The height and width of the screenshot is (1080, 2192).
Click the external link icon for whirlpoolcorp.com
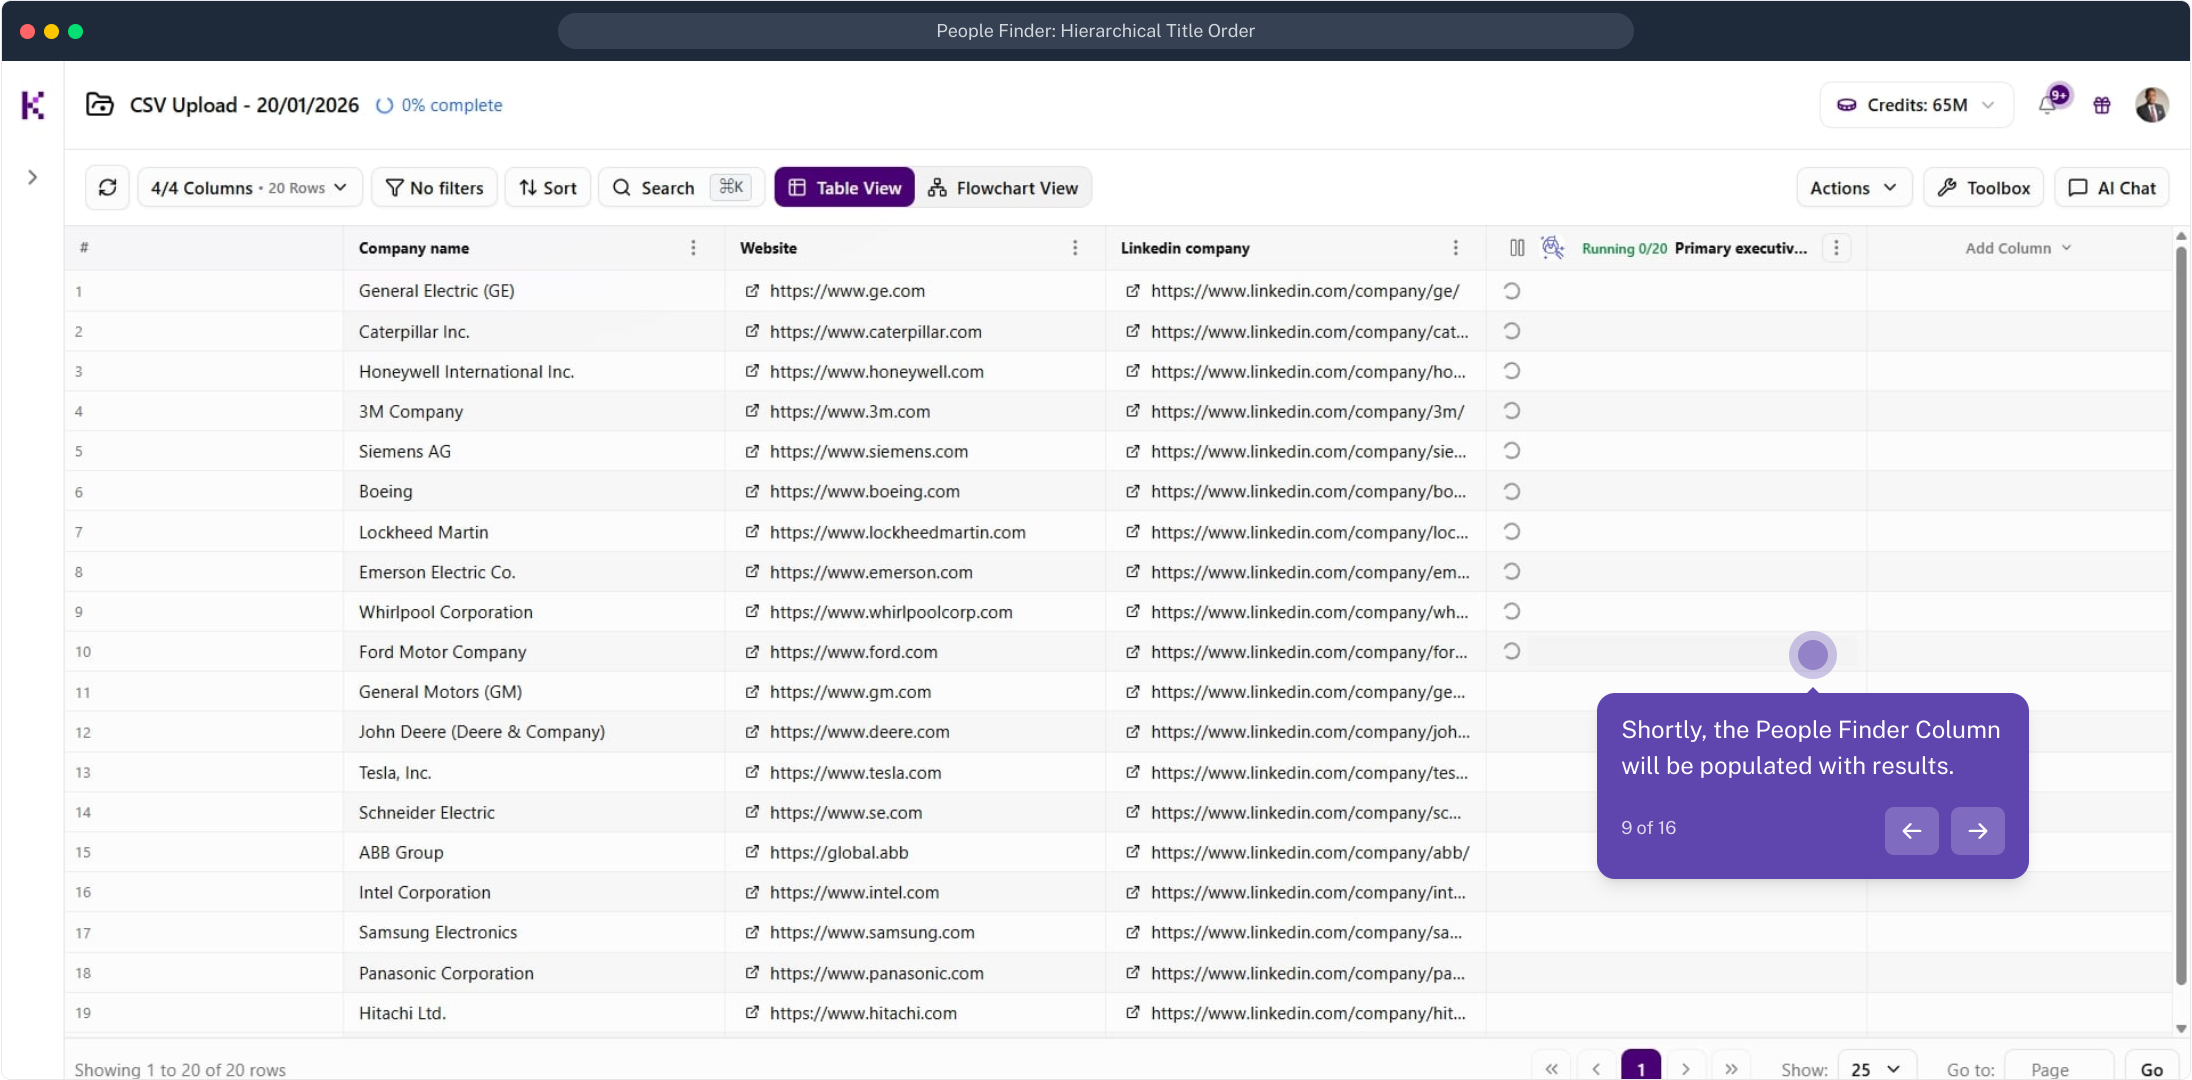(752, 612)
